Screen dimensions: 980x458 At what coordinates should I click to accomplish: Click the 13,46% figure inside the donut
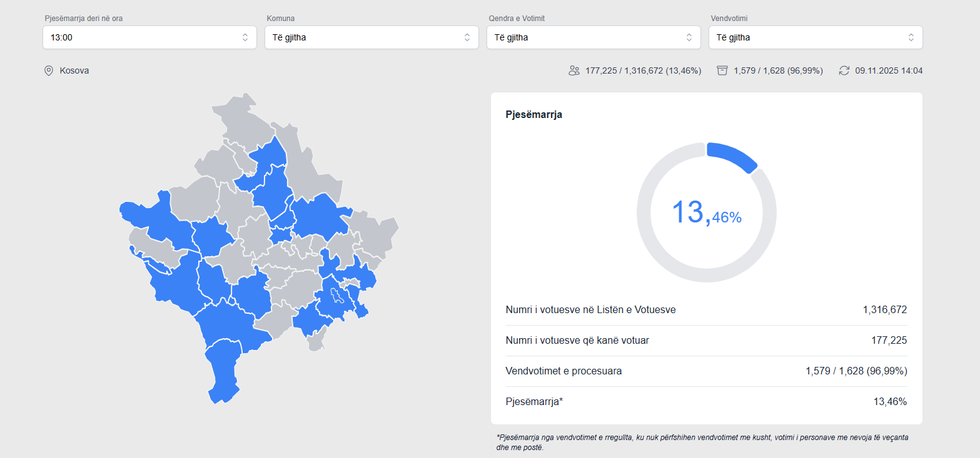[x=706, y=213]
